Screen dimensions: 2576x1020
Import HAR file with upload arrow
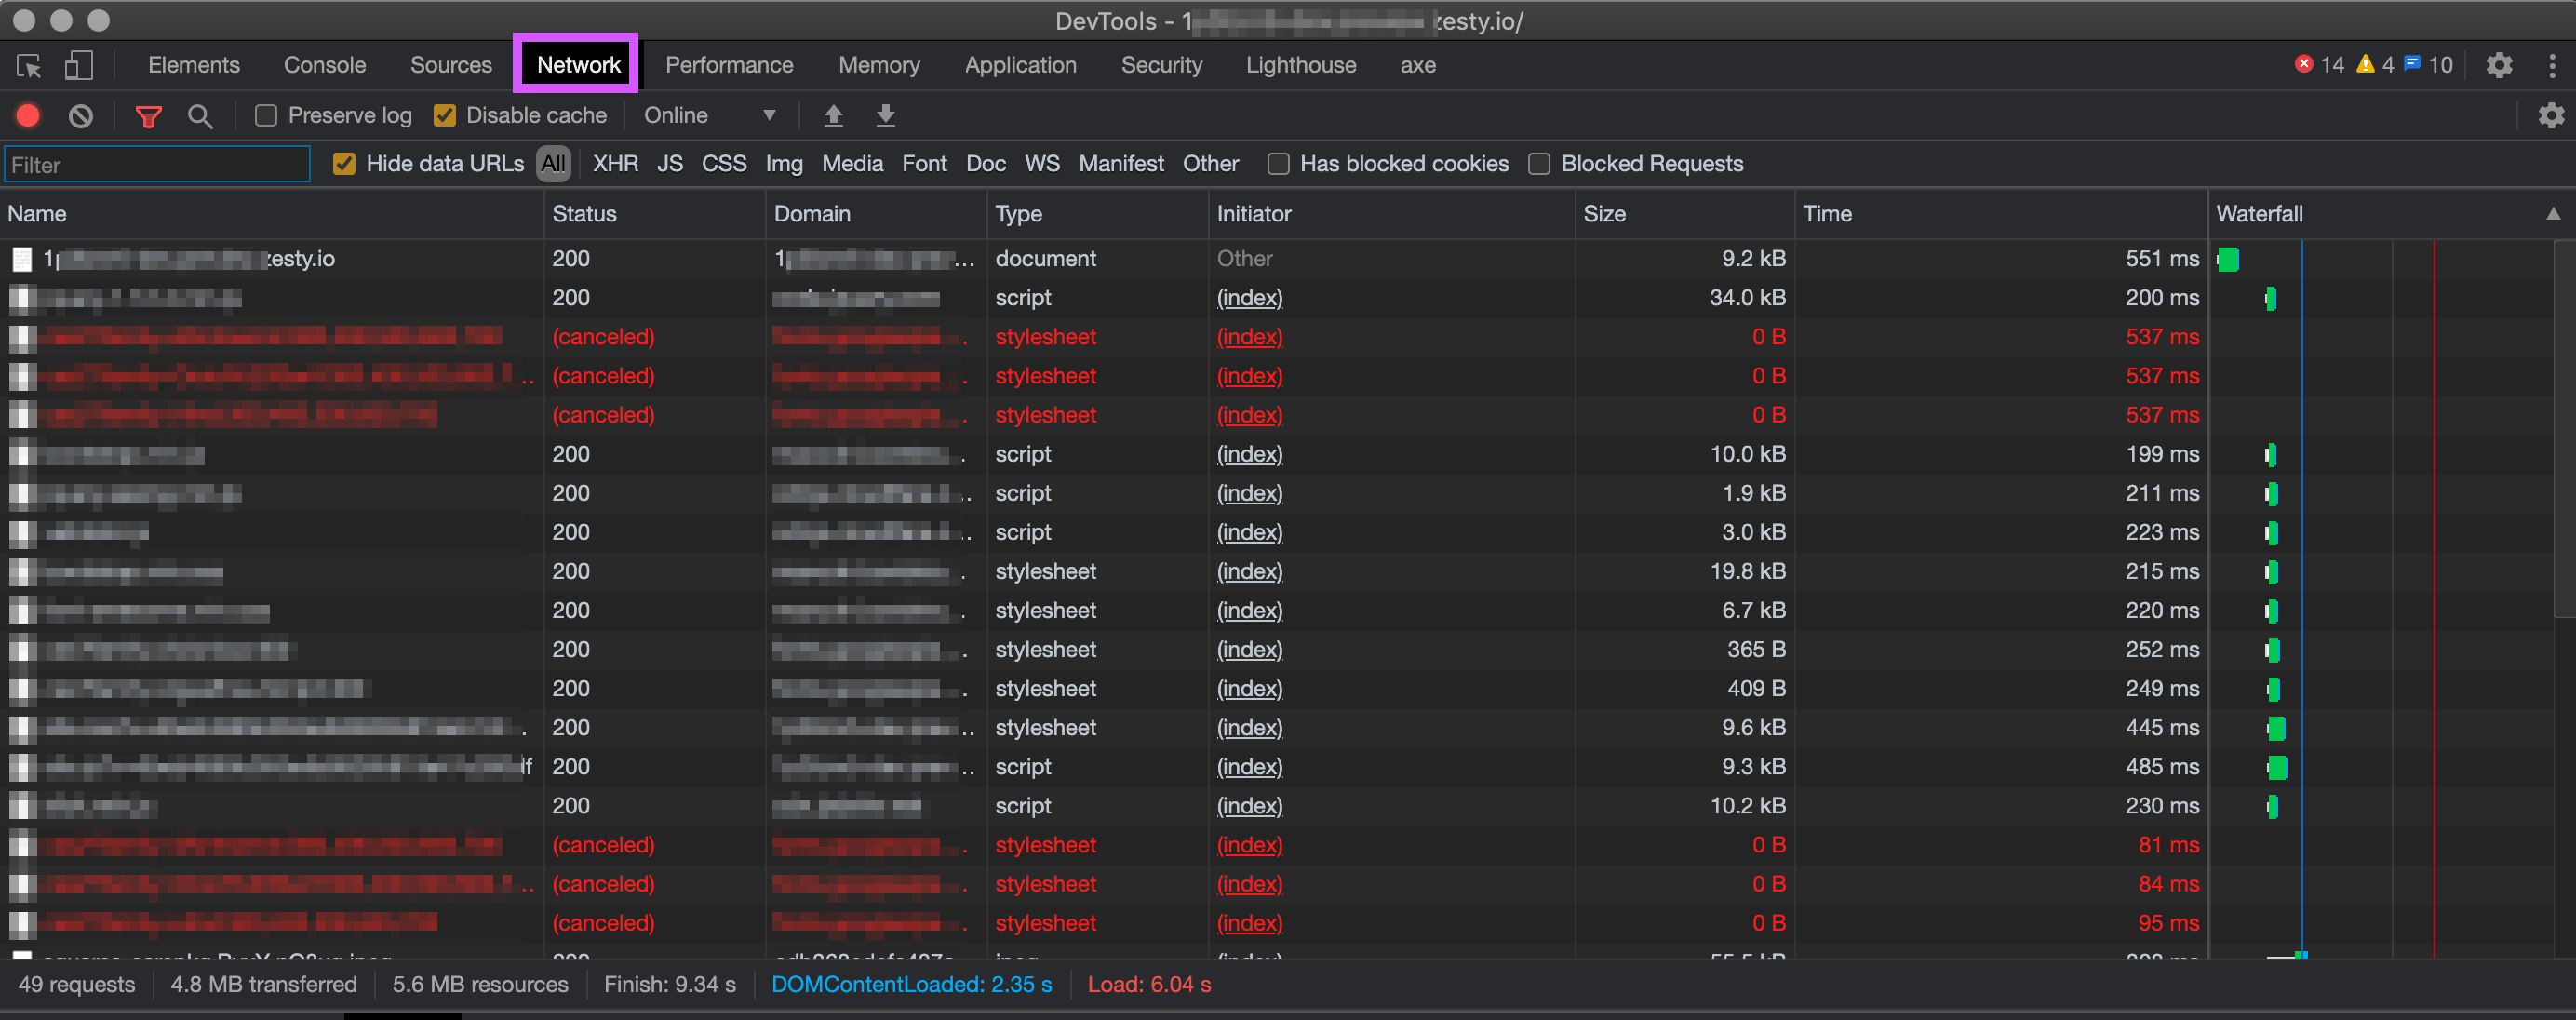833,116
